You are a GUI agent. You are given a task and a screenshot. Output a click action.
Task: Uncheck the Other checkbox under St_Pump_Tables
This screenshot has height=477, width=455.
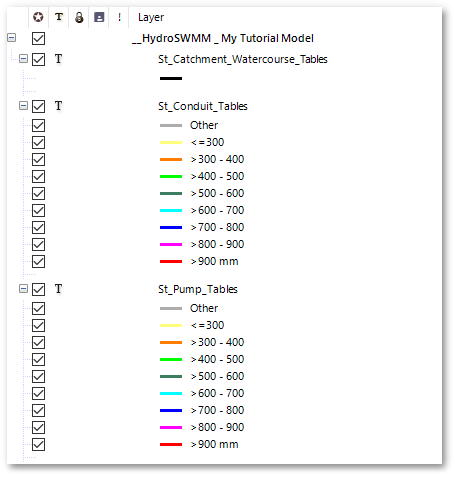point(38,309)
